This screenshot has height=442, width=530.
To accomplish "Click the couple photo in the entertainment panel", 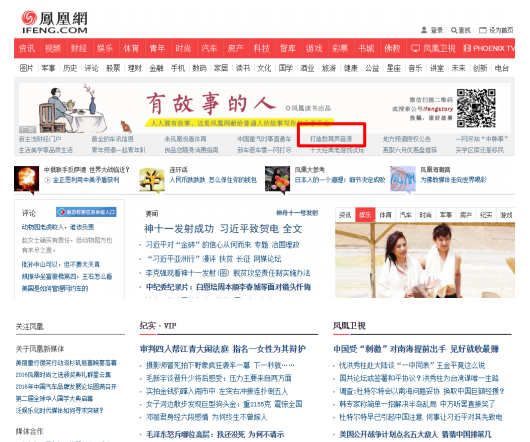I will pos(425,260).
